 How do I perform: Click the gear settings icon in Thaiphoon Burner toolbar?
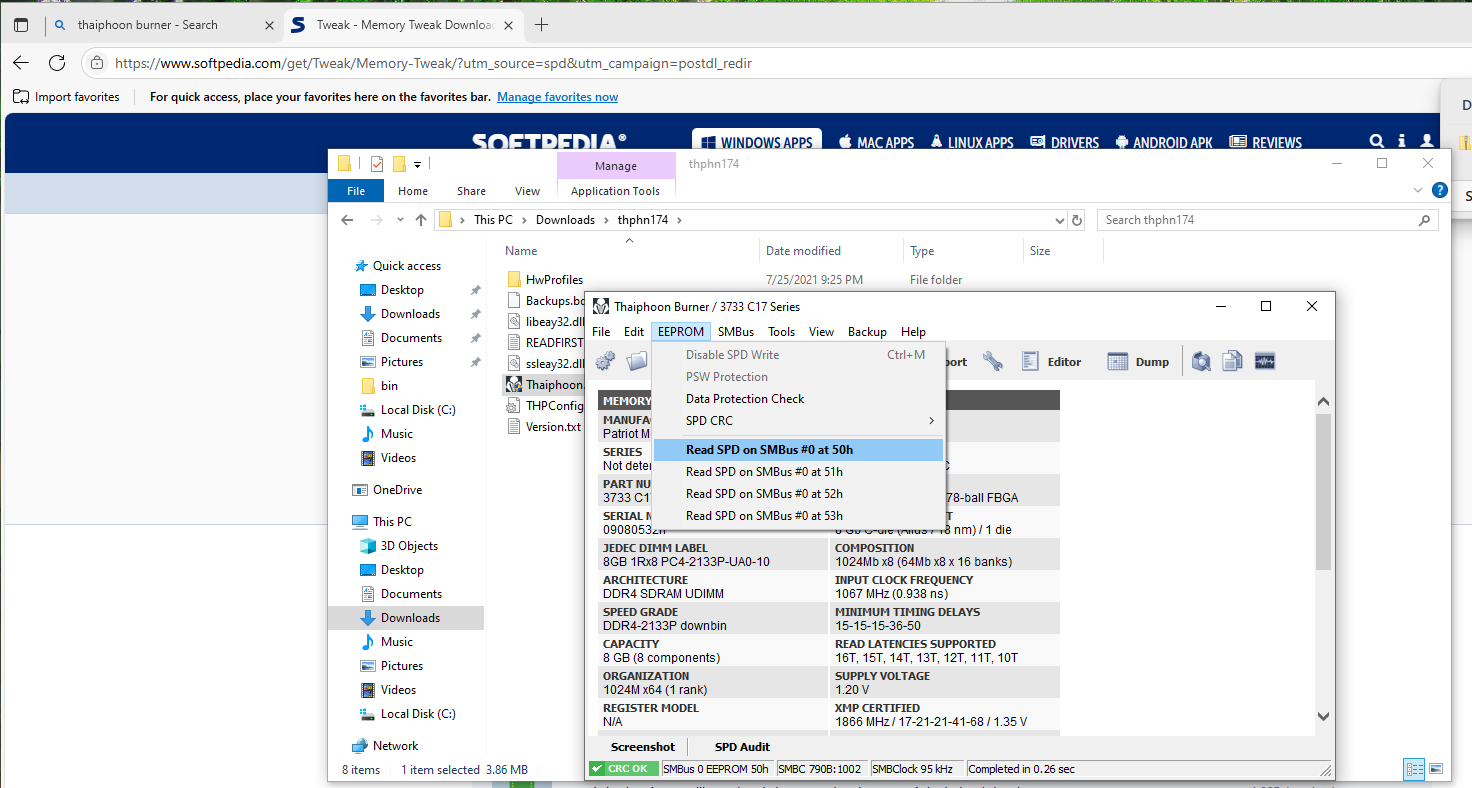point(605,361)
